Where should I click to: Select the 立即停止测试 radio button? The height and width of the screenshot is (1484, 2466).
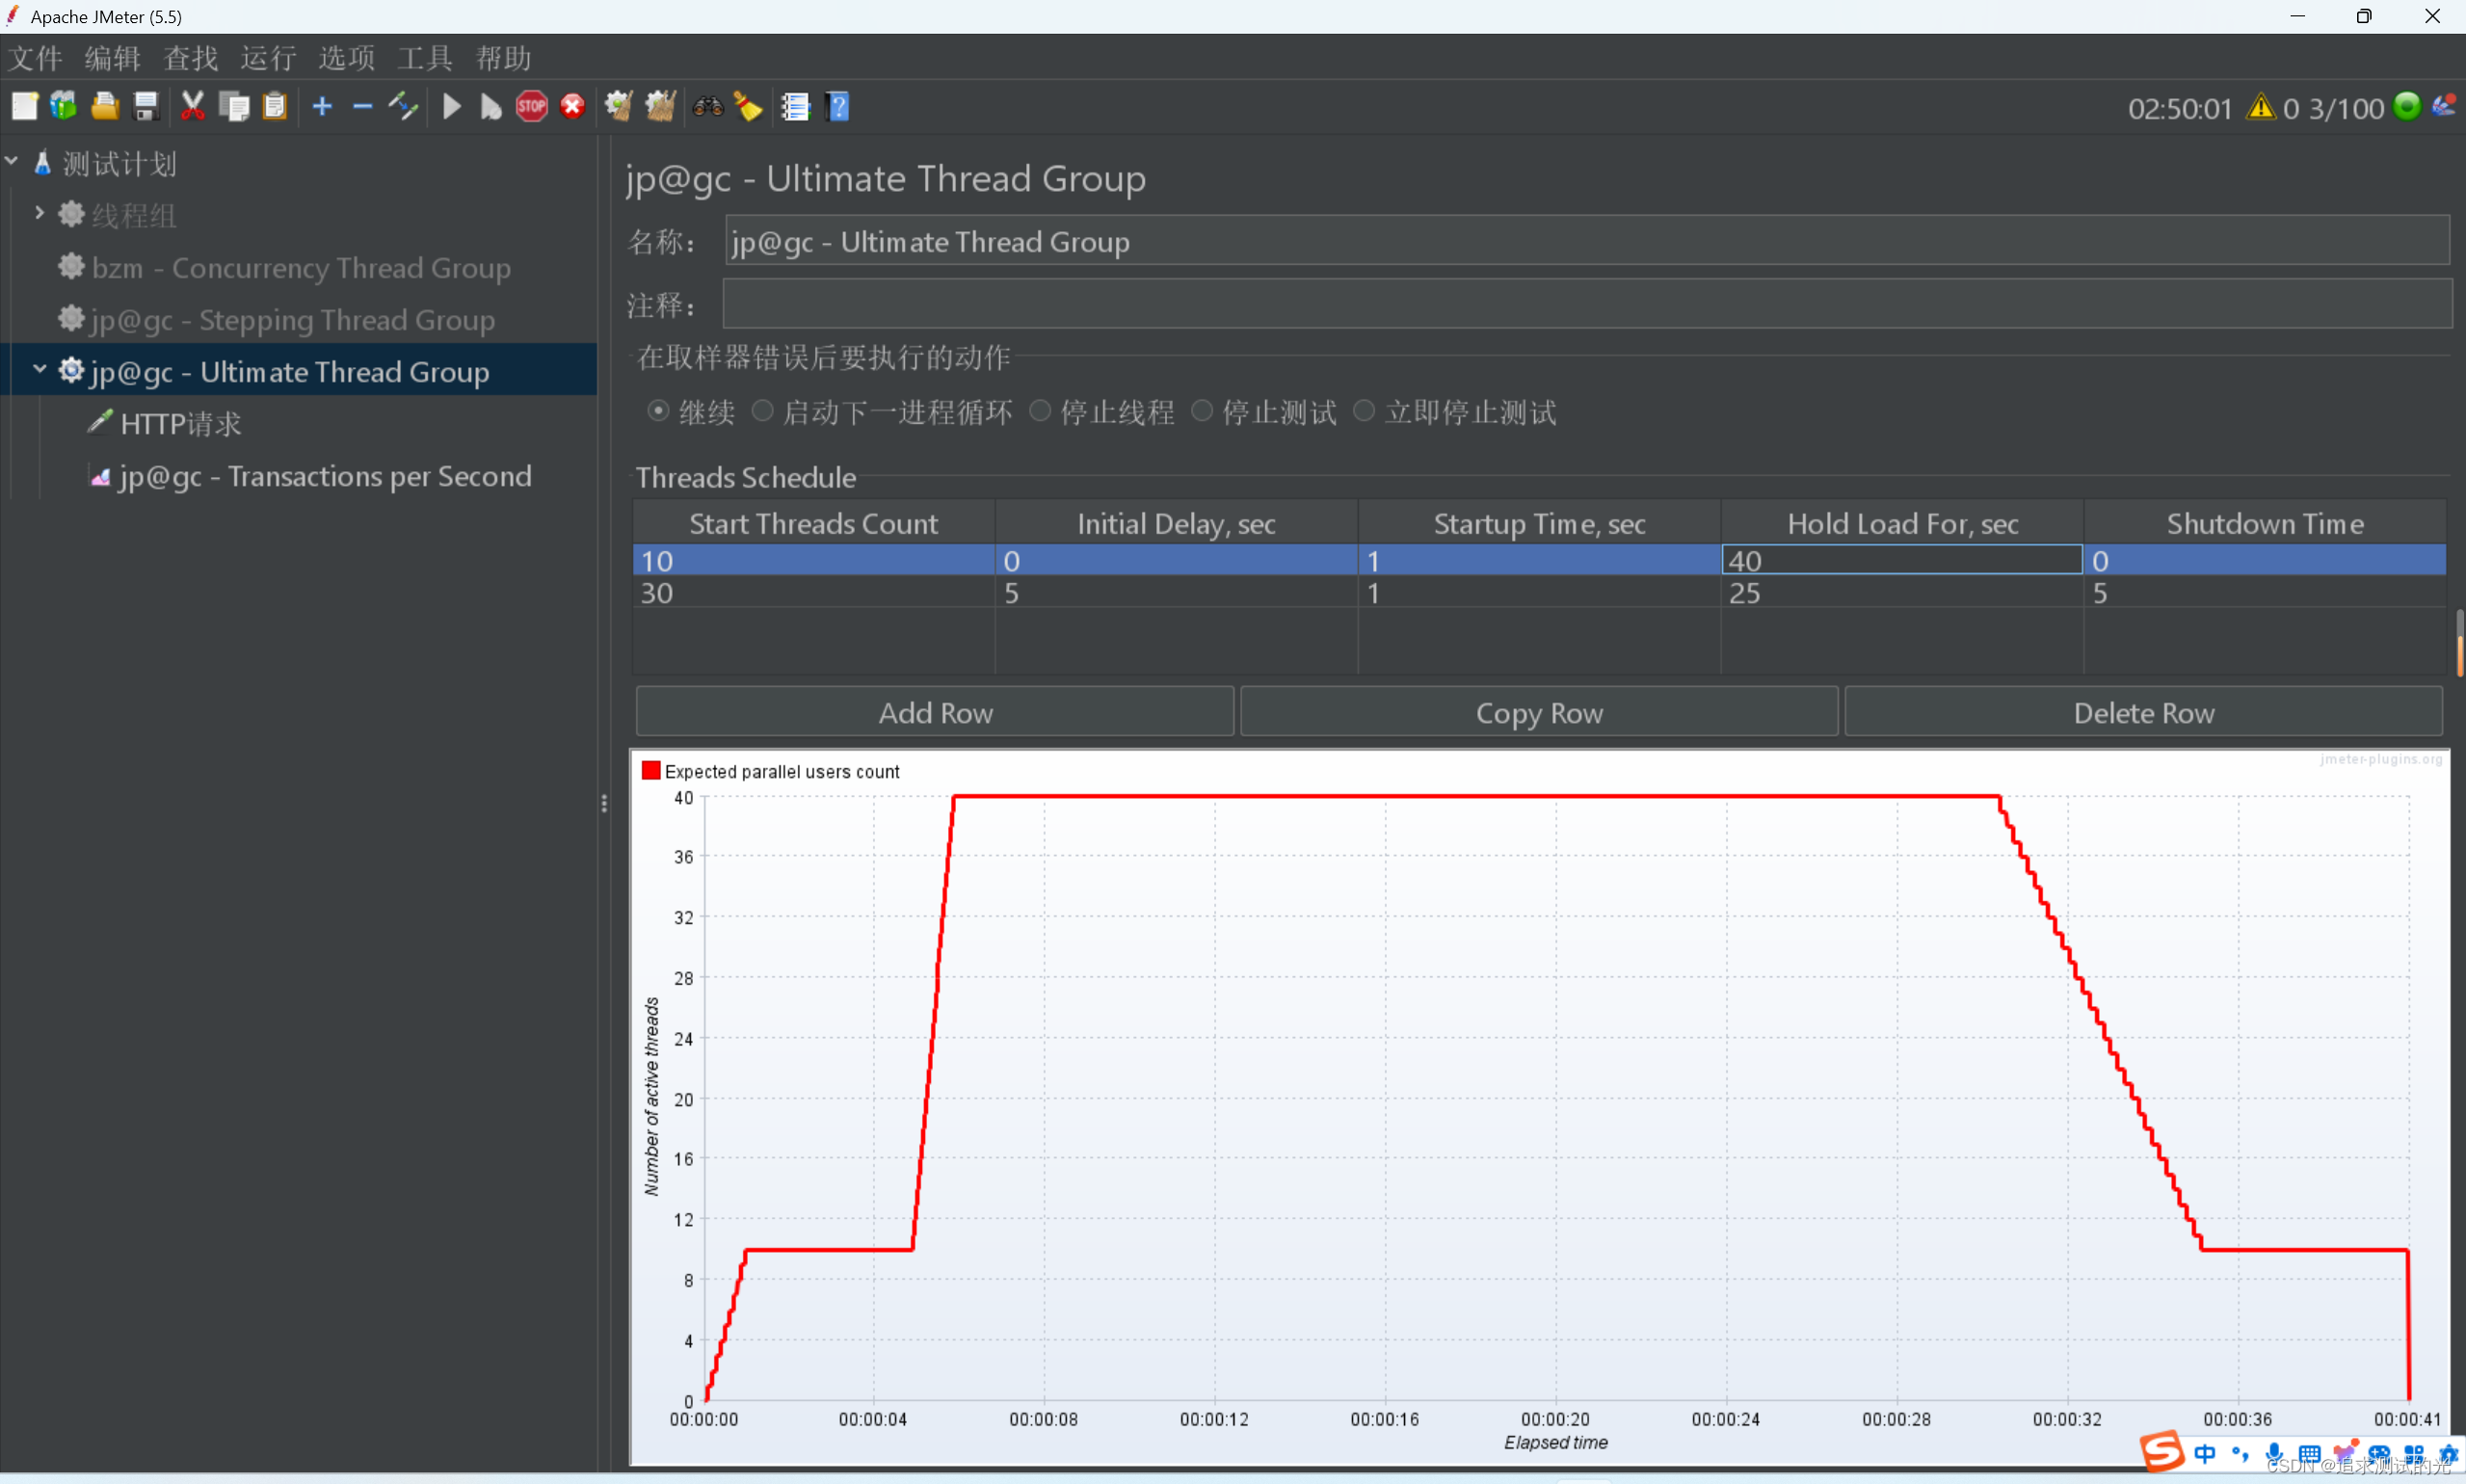coord(1364,411)
